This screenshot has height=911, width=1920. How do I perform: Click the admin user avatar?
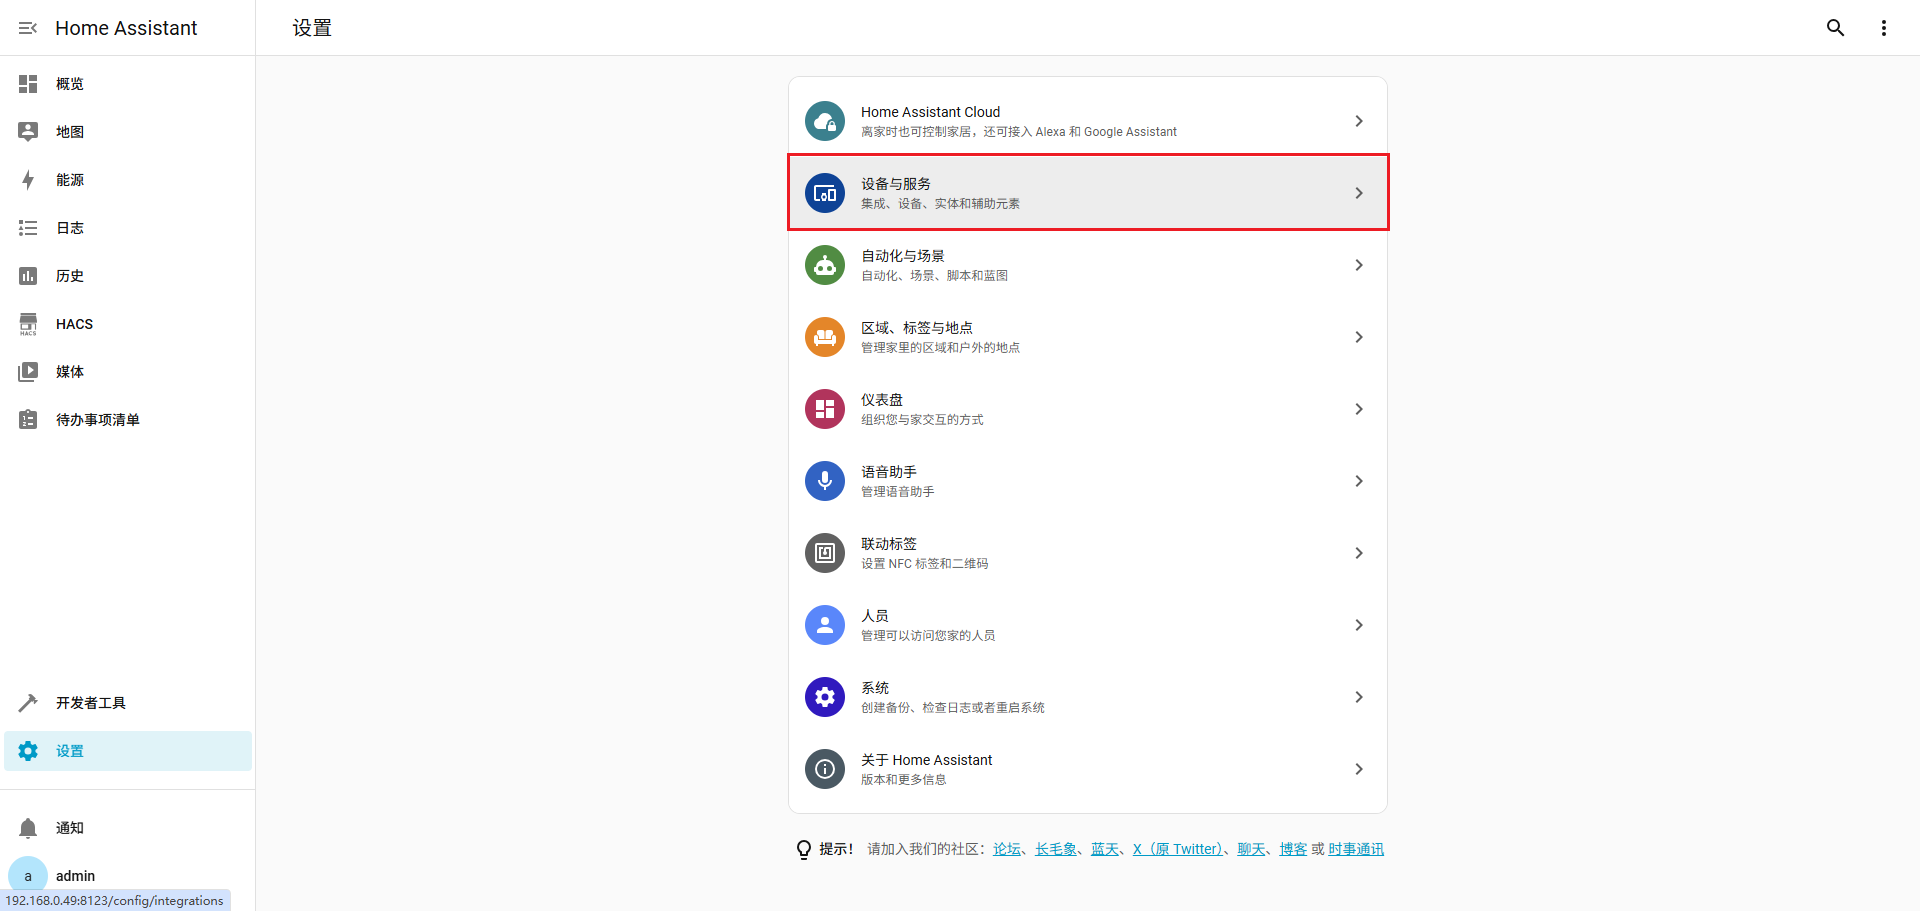(x=27, y=875)
